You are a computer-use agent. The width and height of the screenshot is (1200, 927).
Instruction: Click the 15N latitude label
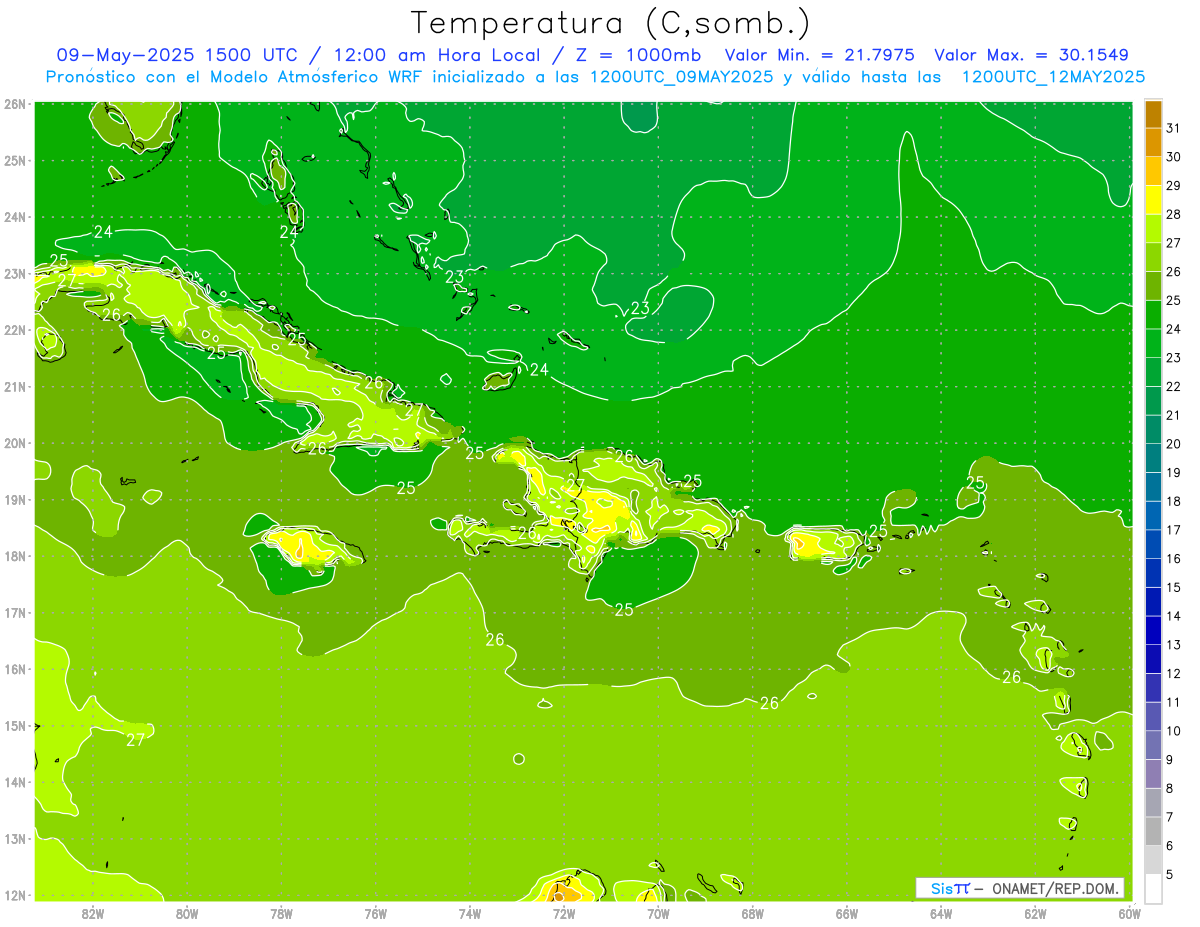(15, 725)
